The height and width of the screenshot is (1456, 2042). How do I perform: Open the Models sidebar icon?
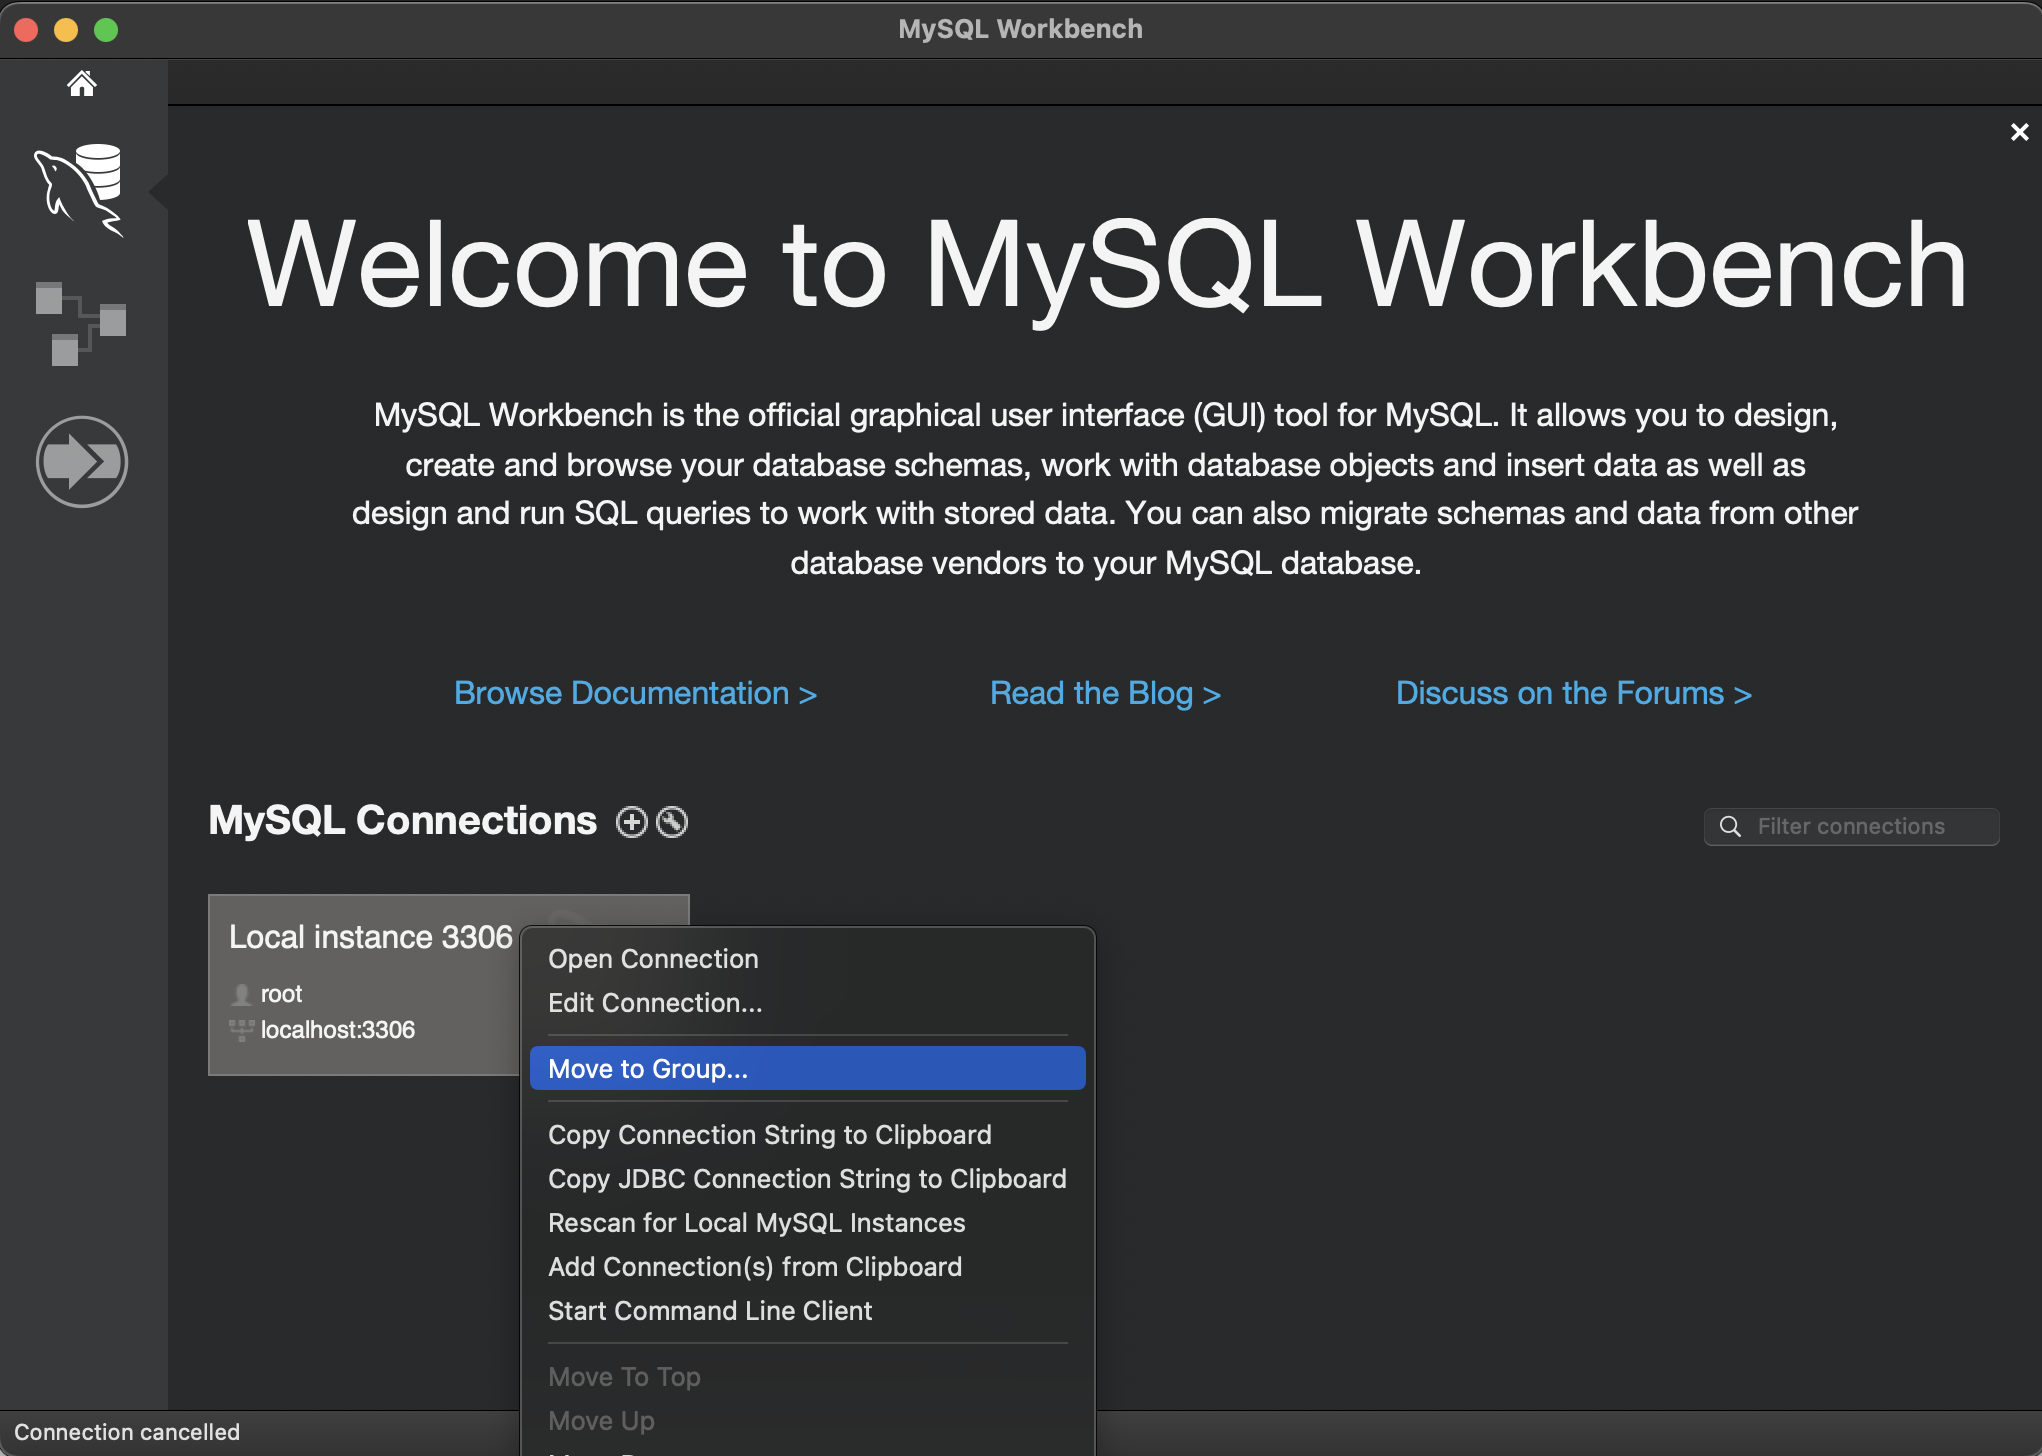click(x=80, y=323)
